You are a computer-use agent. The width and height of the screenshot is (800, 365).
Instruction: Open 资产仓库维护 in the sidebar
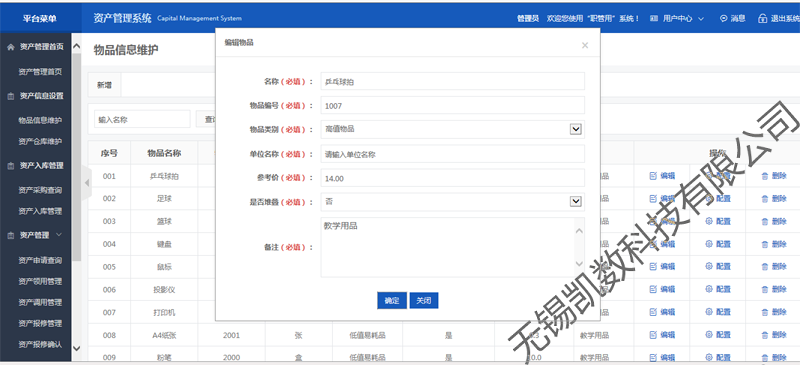click(x=40, y=141)
